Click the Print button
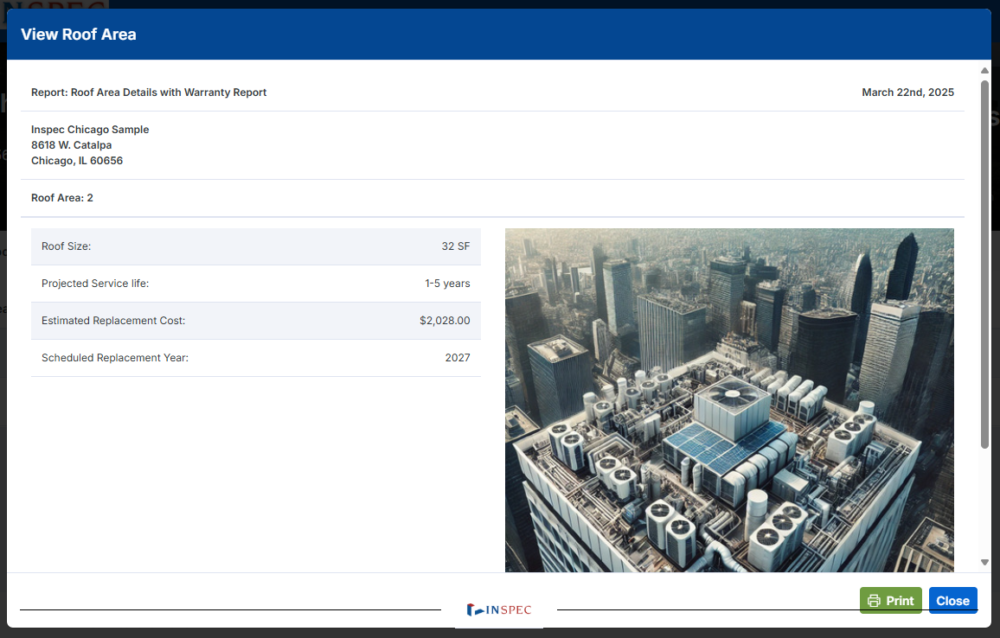The image size is (1000, 638). pos(890,600)
